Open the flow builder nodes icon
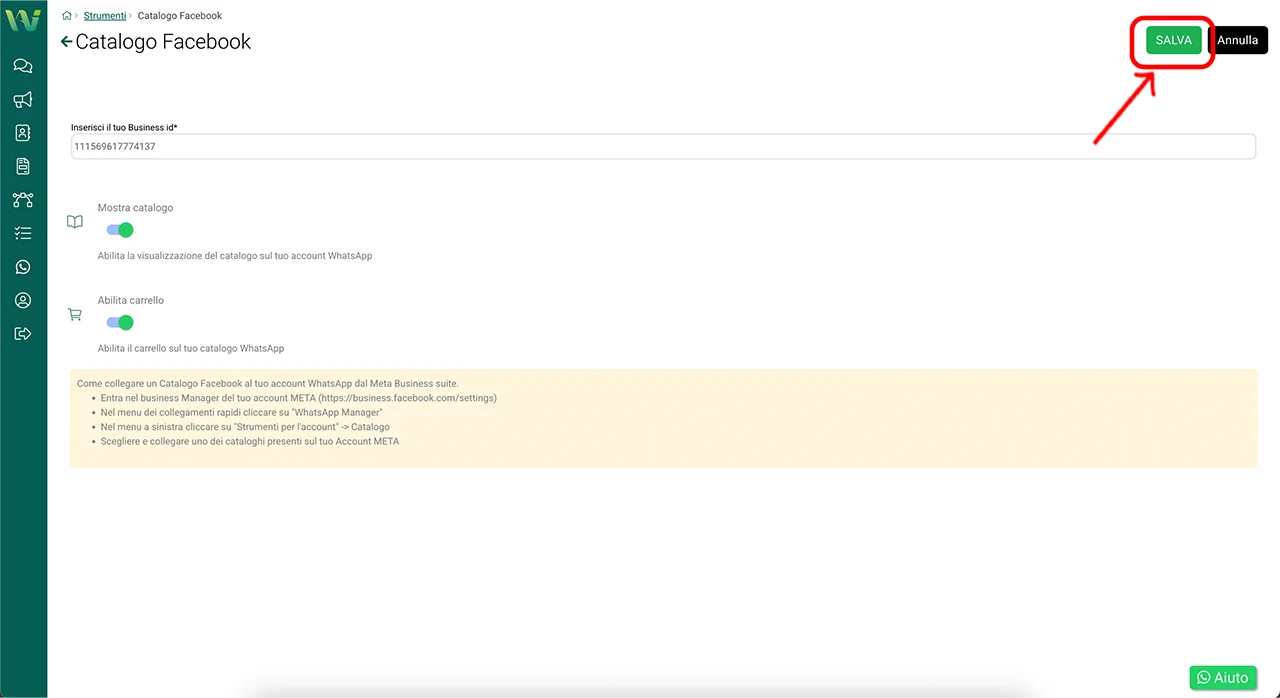1280x698 pixels. point(23,200)
